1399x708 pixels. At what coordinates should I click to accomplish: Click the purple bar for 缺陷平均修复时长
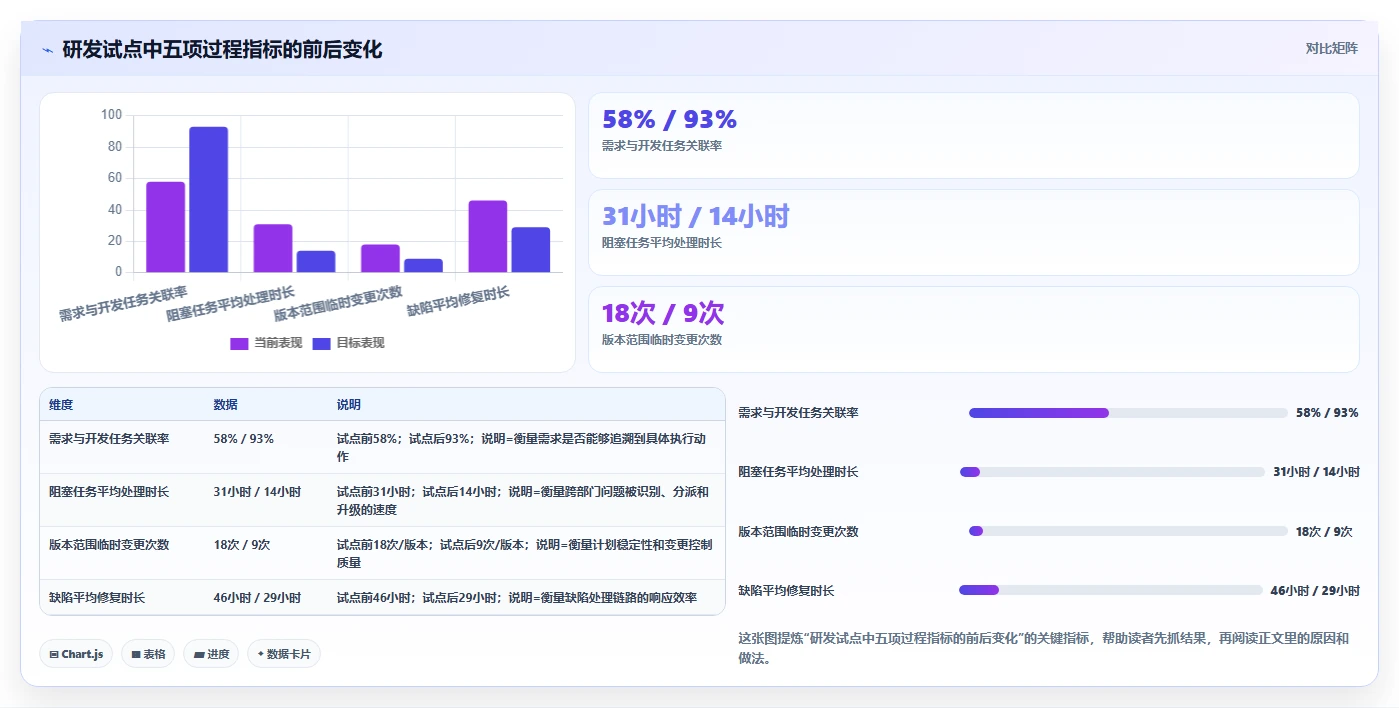488,236
